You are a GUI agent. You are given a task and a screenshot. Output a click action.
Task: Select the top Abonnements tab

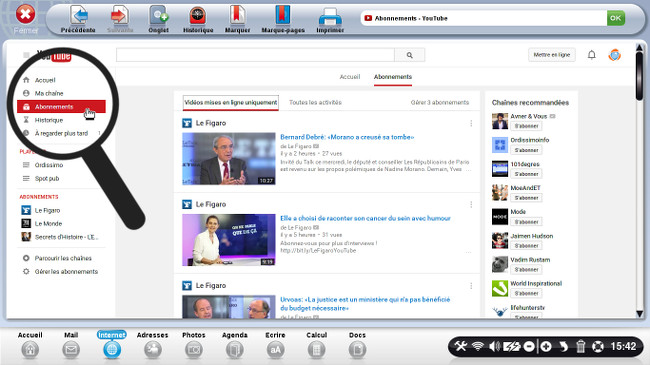(393, 77)
